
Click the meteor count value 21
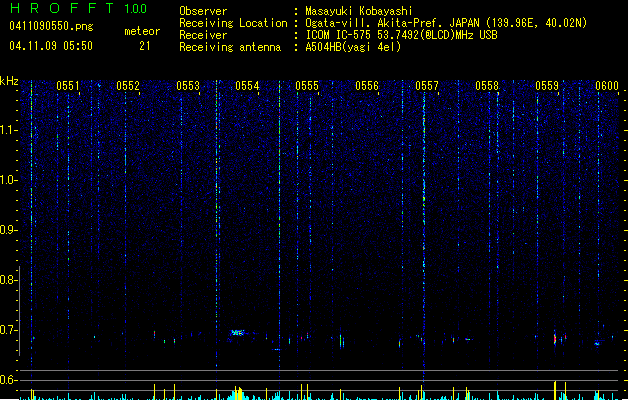145,46
